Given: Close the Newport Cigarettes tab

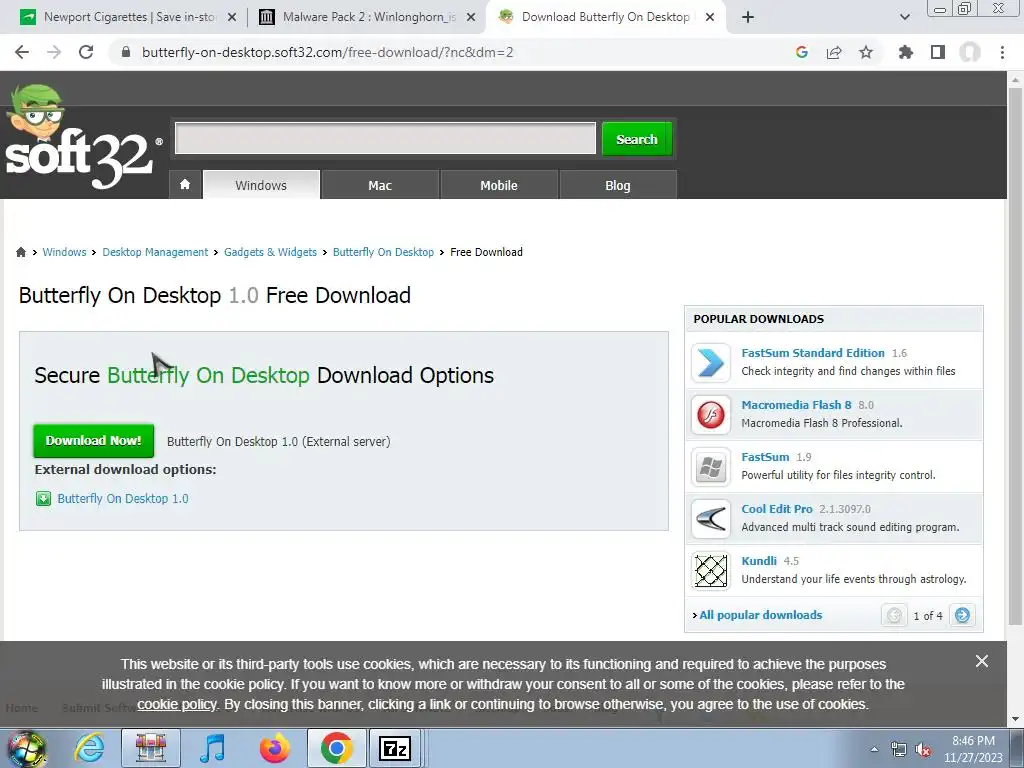Looking at the screenshot, I should (232, 18).
